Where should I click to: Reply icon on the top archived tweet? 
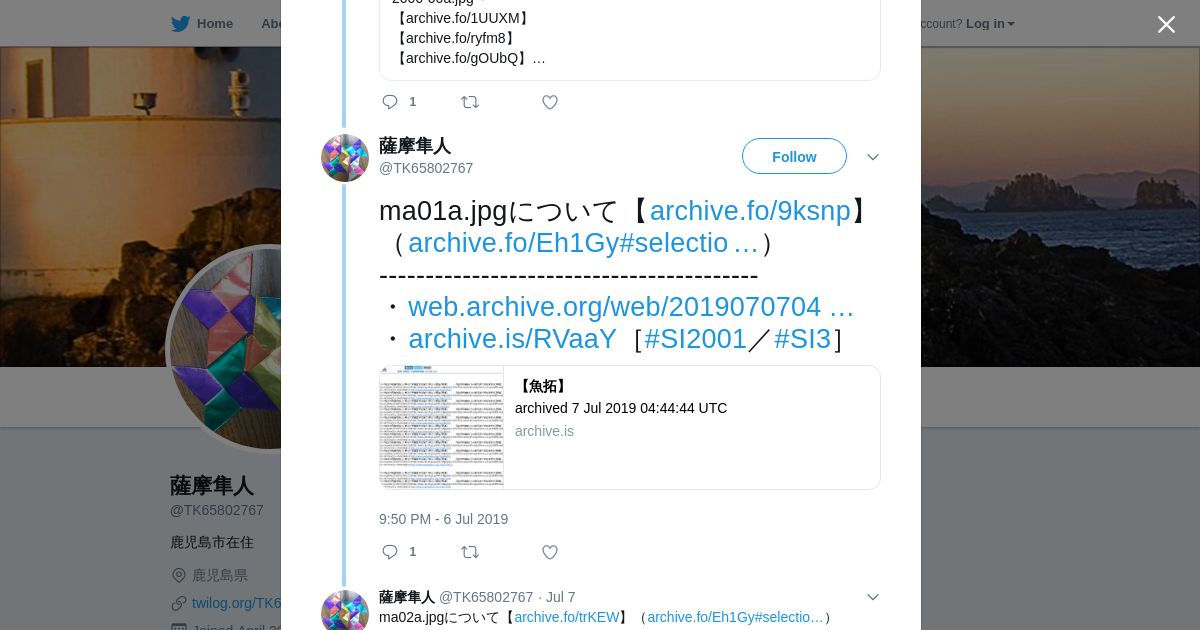click(390, 102)
